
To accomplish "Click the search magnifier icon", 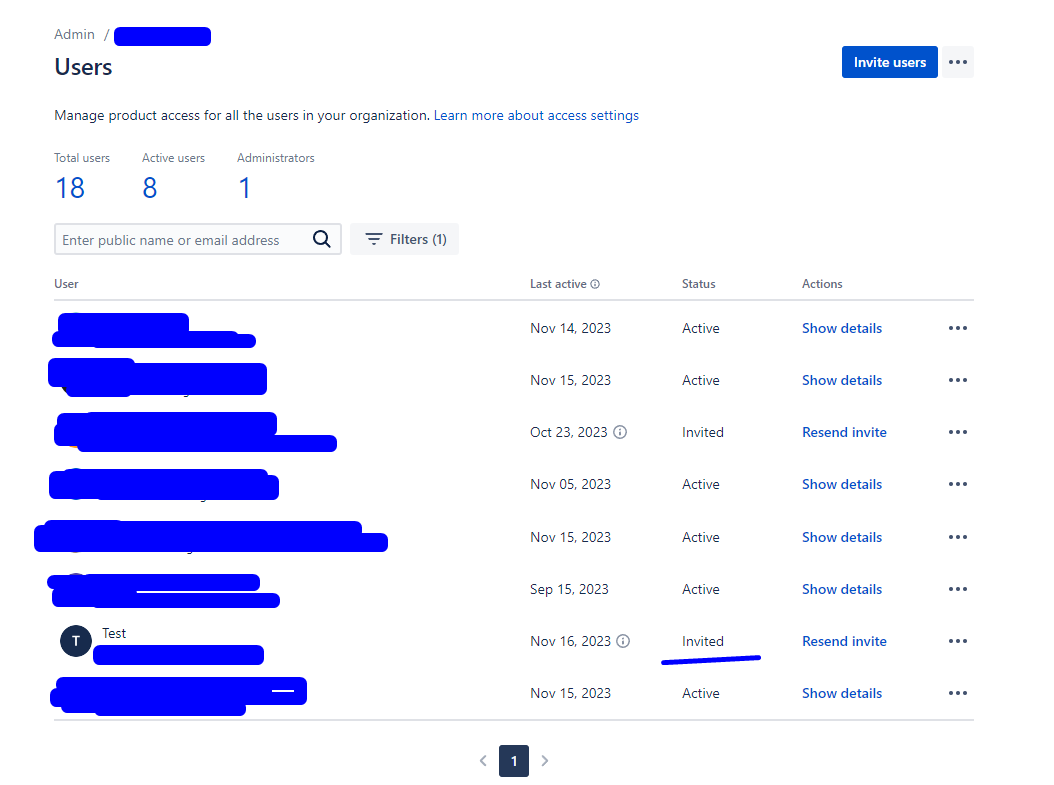I will (321, 239).
